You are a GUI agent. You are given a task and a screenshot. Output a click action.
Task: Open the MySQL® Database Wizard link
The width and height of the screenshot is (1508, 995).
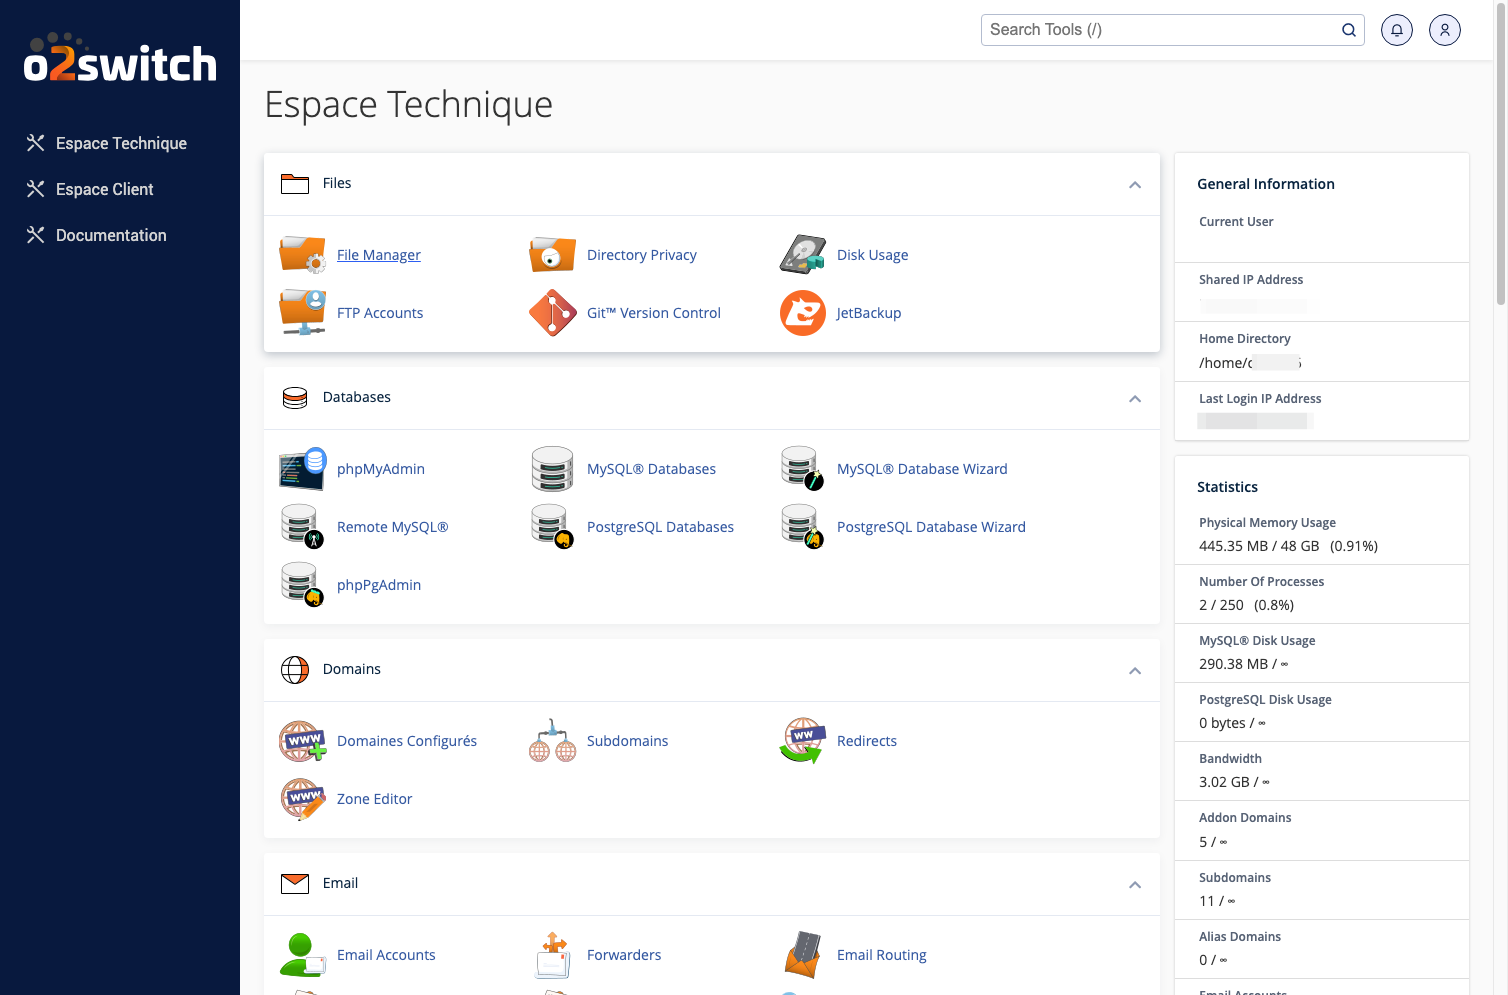[x=922, y=469]
